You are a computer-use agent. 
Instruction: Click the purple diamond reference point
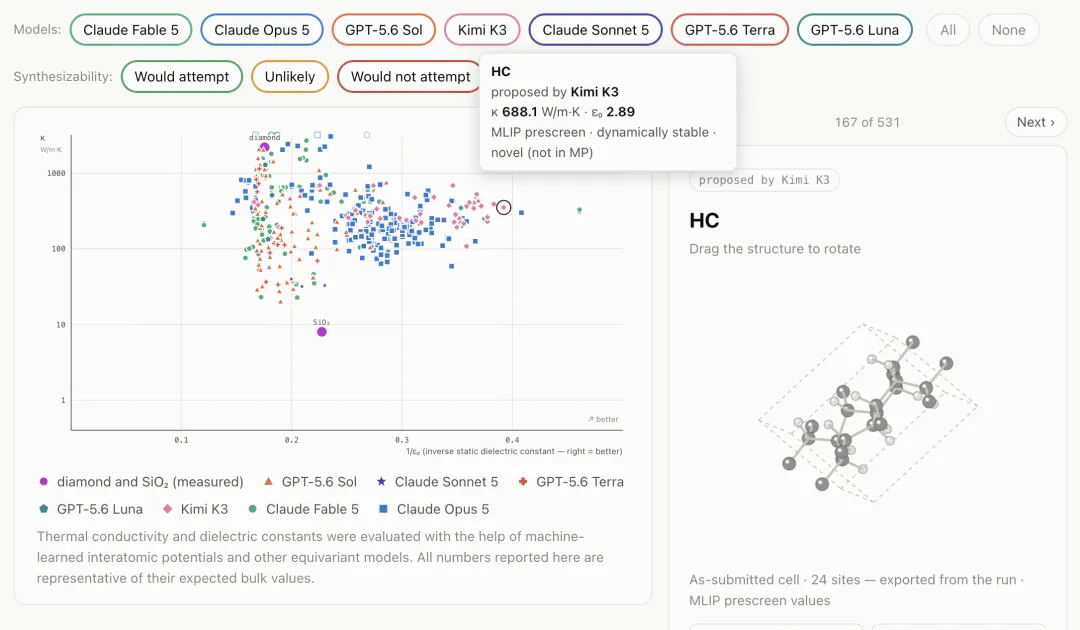[264, 147]
